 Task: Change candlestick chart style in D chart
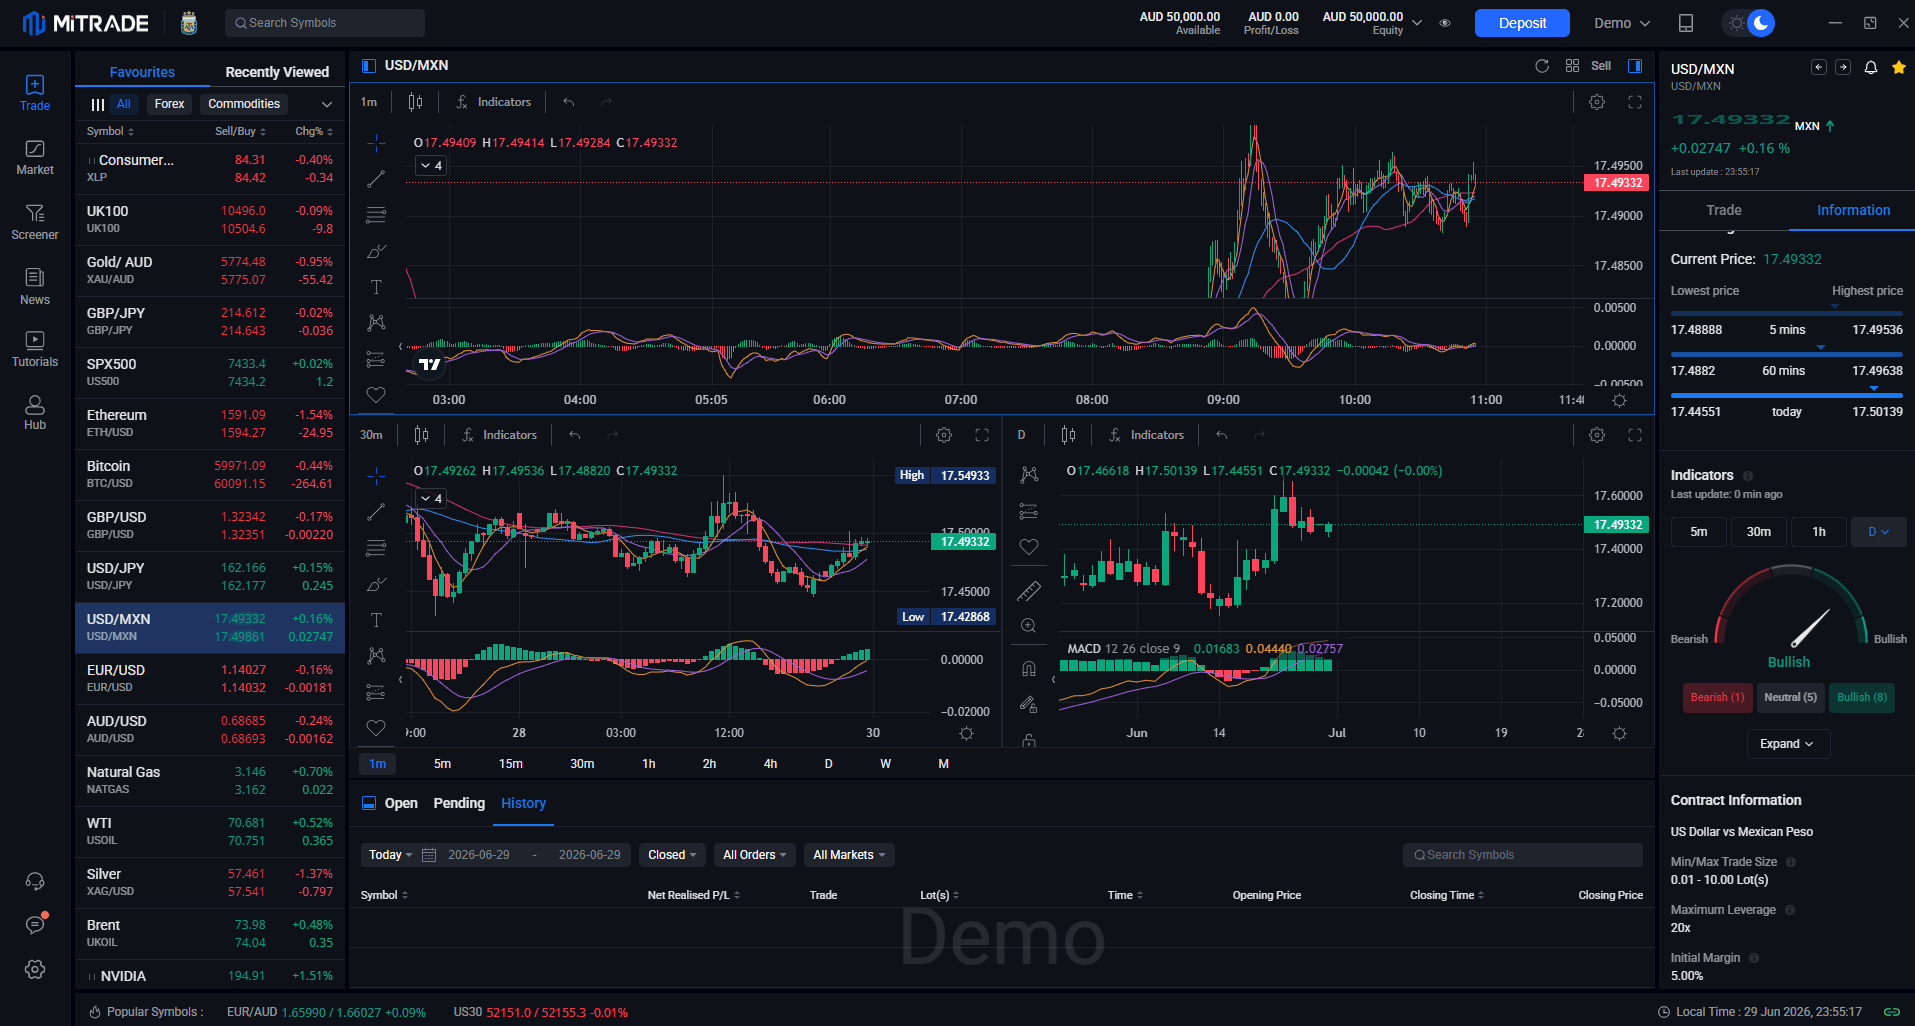(1069, 435)
